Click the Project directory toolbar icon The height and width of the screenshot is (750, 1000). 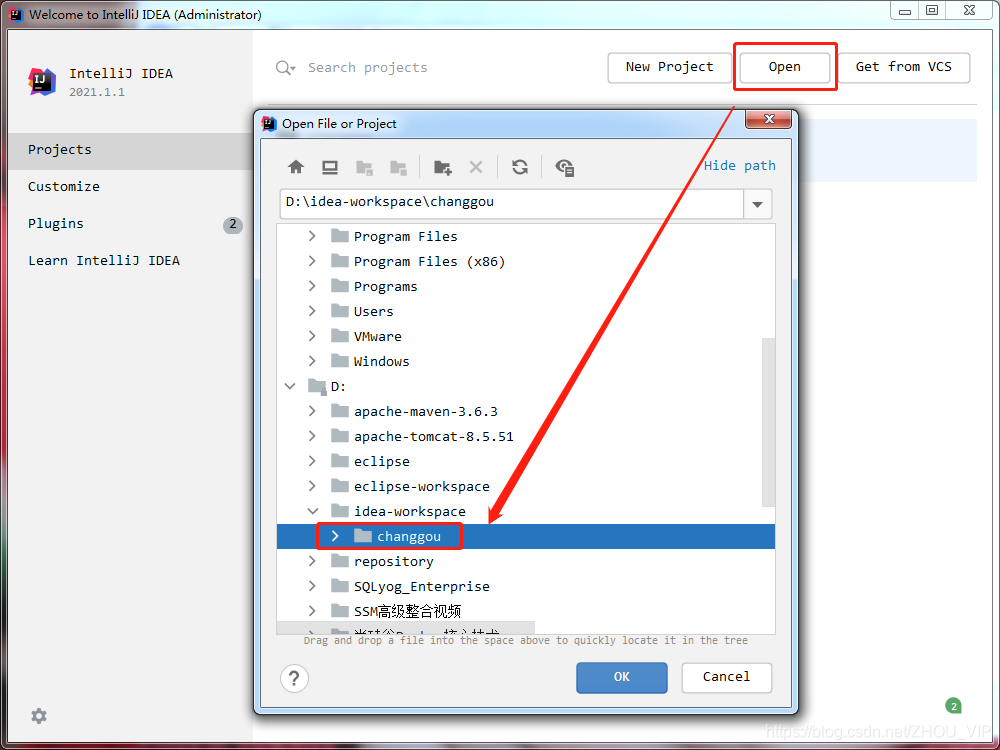[364, 168]
